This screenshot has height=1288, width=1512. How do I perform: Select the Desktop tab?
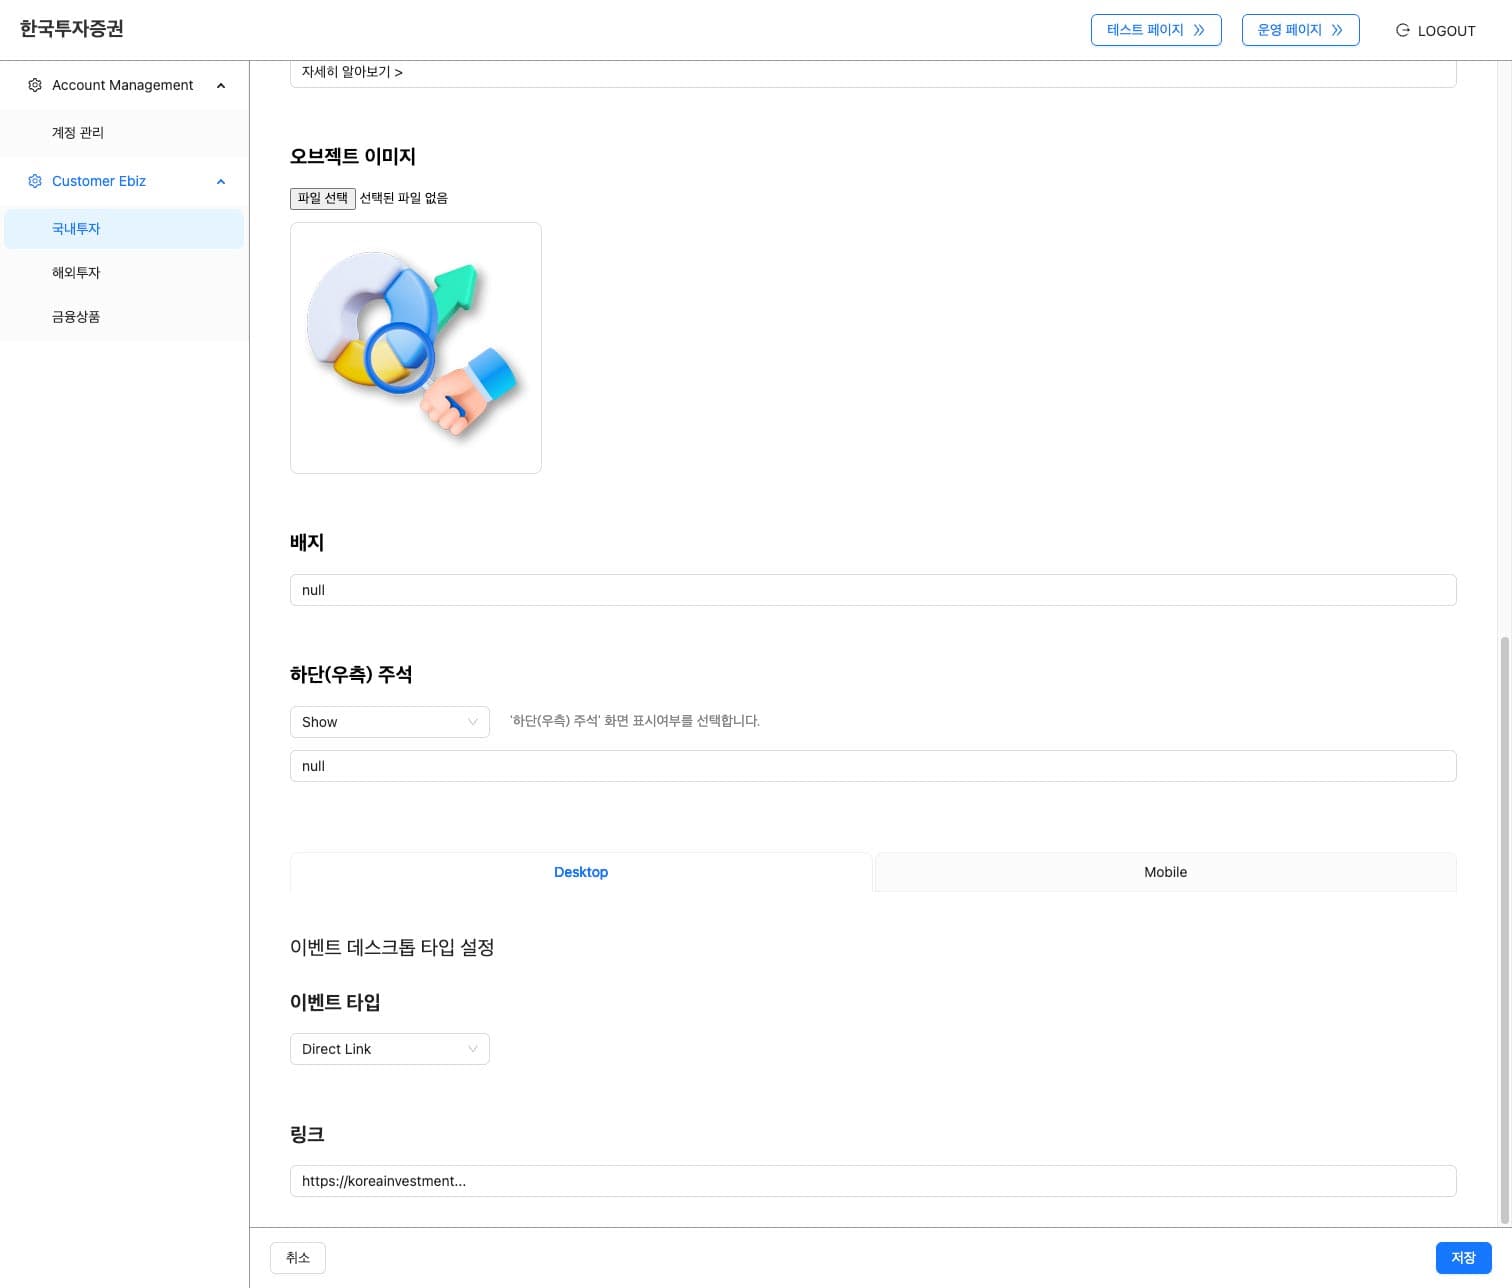click(581, 872)
